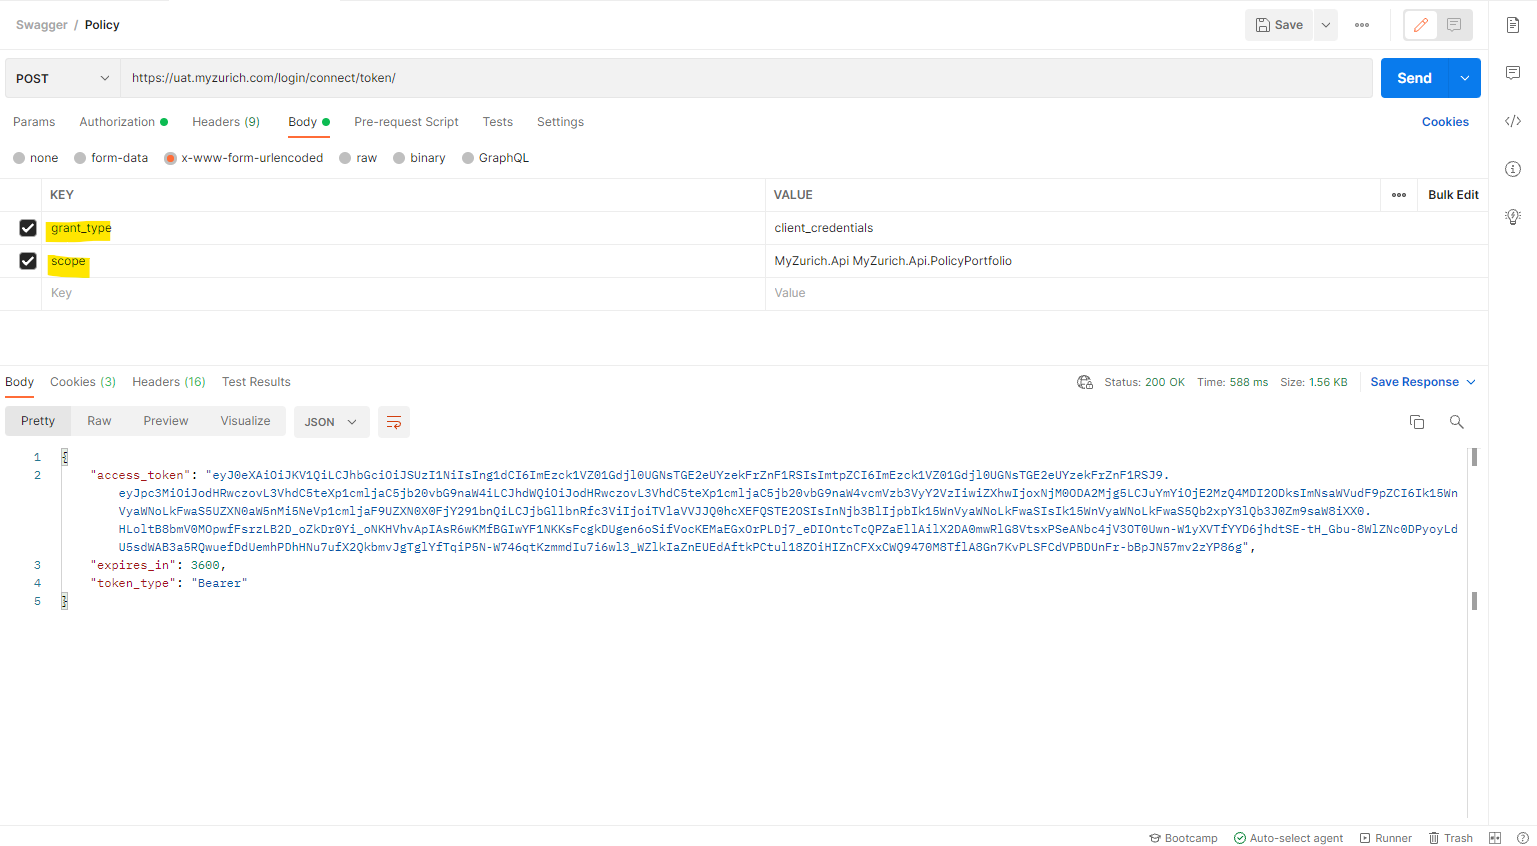Toggle line wrap icon in response
Image resolution: width=1537 pixels, height=846 pixels.
coord(394,422)
